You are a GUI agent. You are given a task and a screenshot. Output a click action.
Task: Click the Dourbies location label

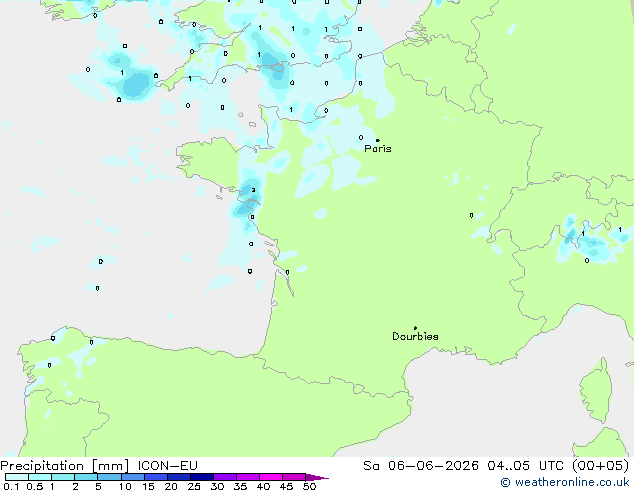point(415,336)
